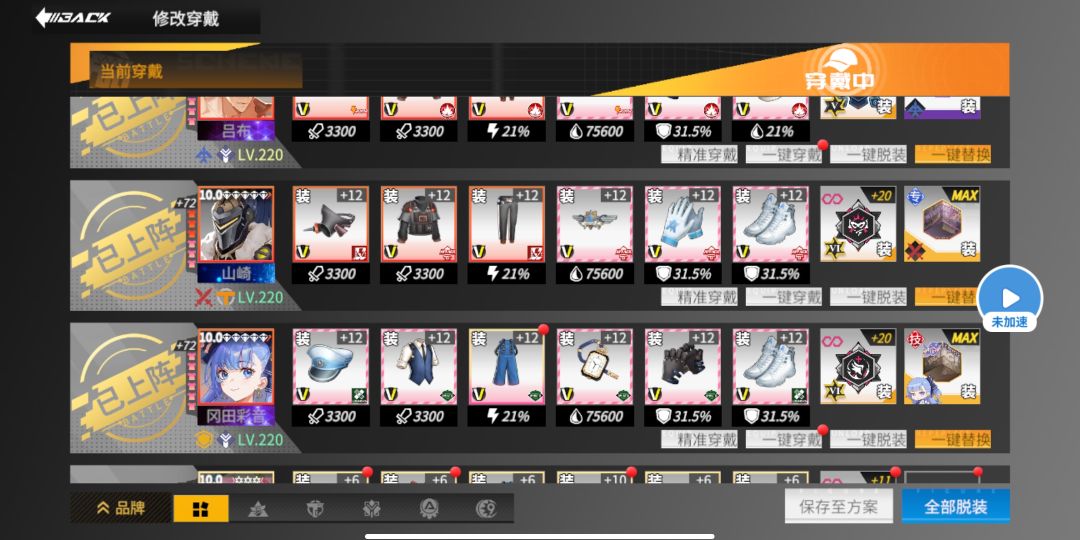Click 山崎's LV.220 level text

260,298
